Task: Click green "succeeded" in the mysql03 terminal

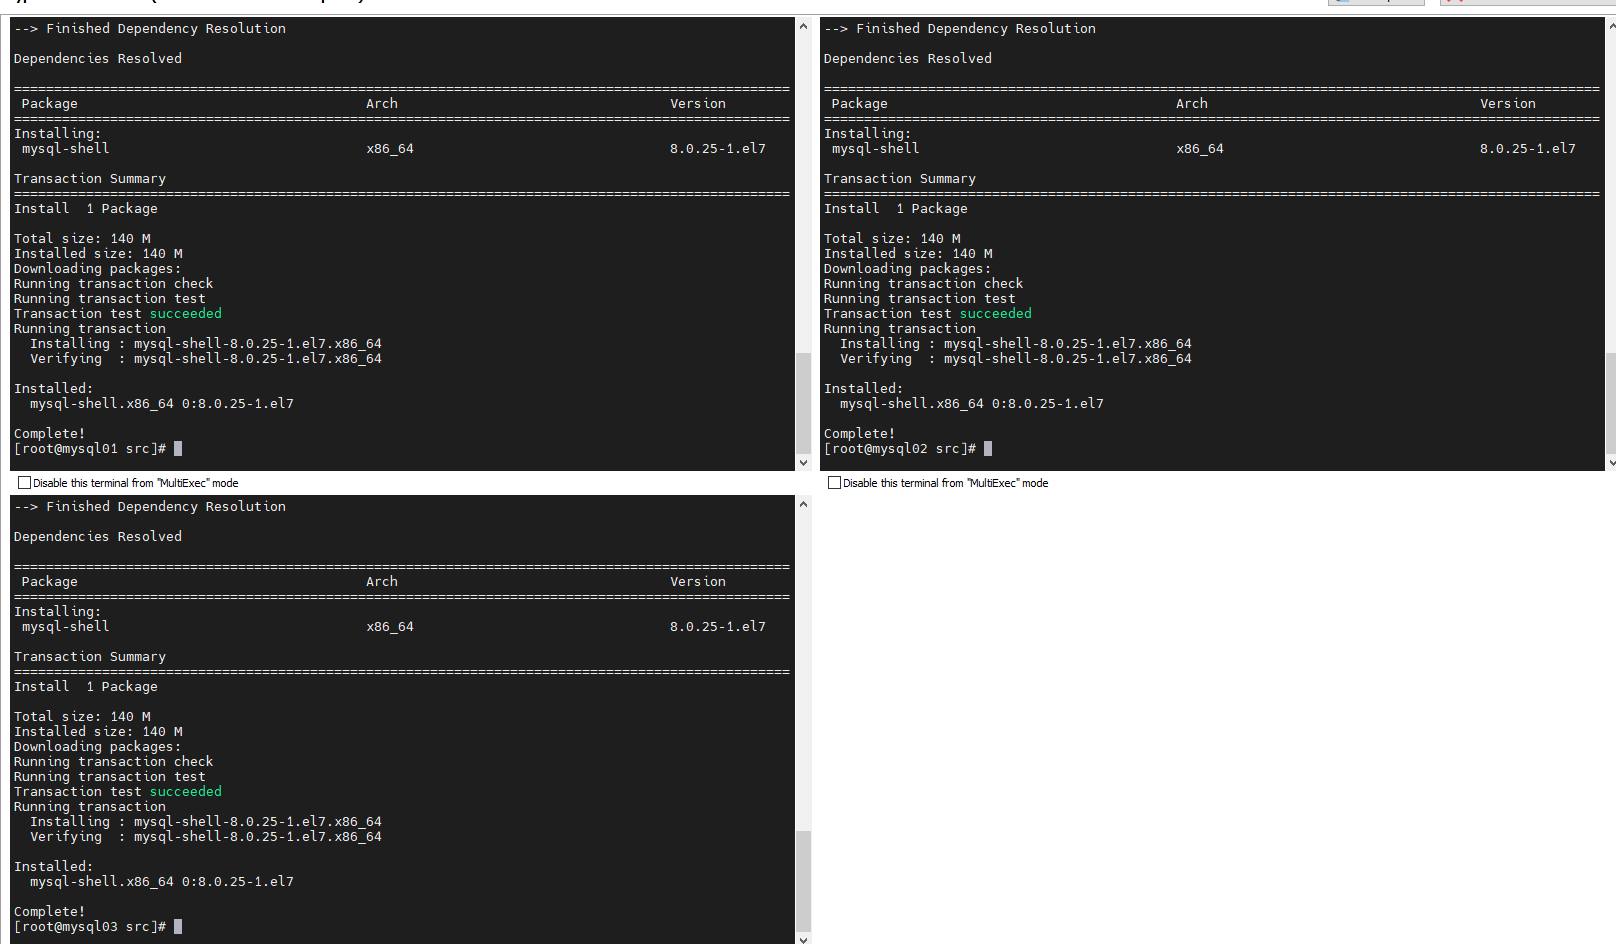Action: [x=186, y=792]
